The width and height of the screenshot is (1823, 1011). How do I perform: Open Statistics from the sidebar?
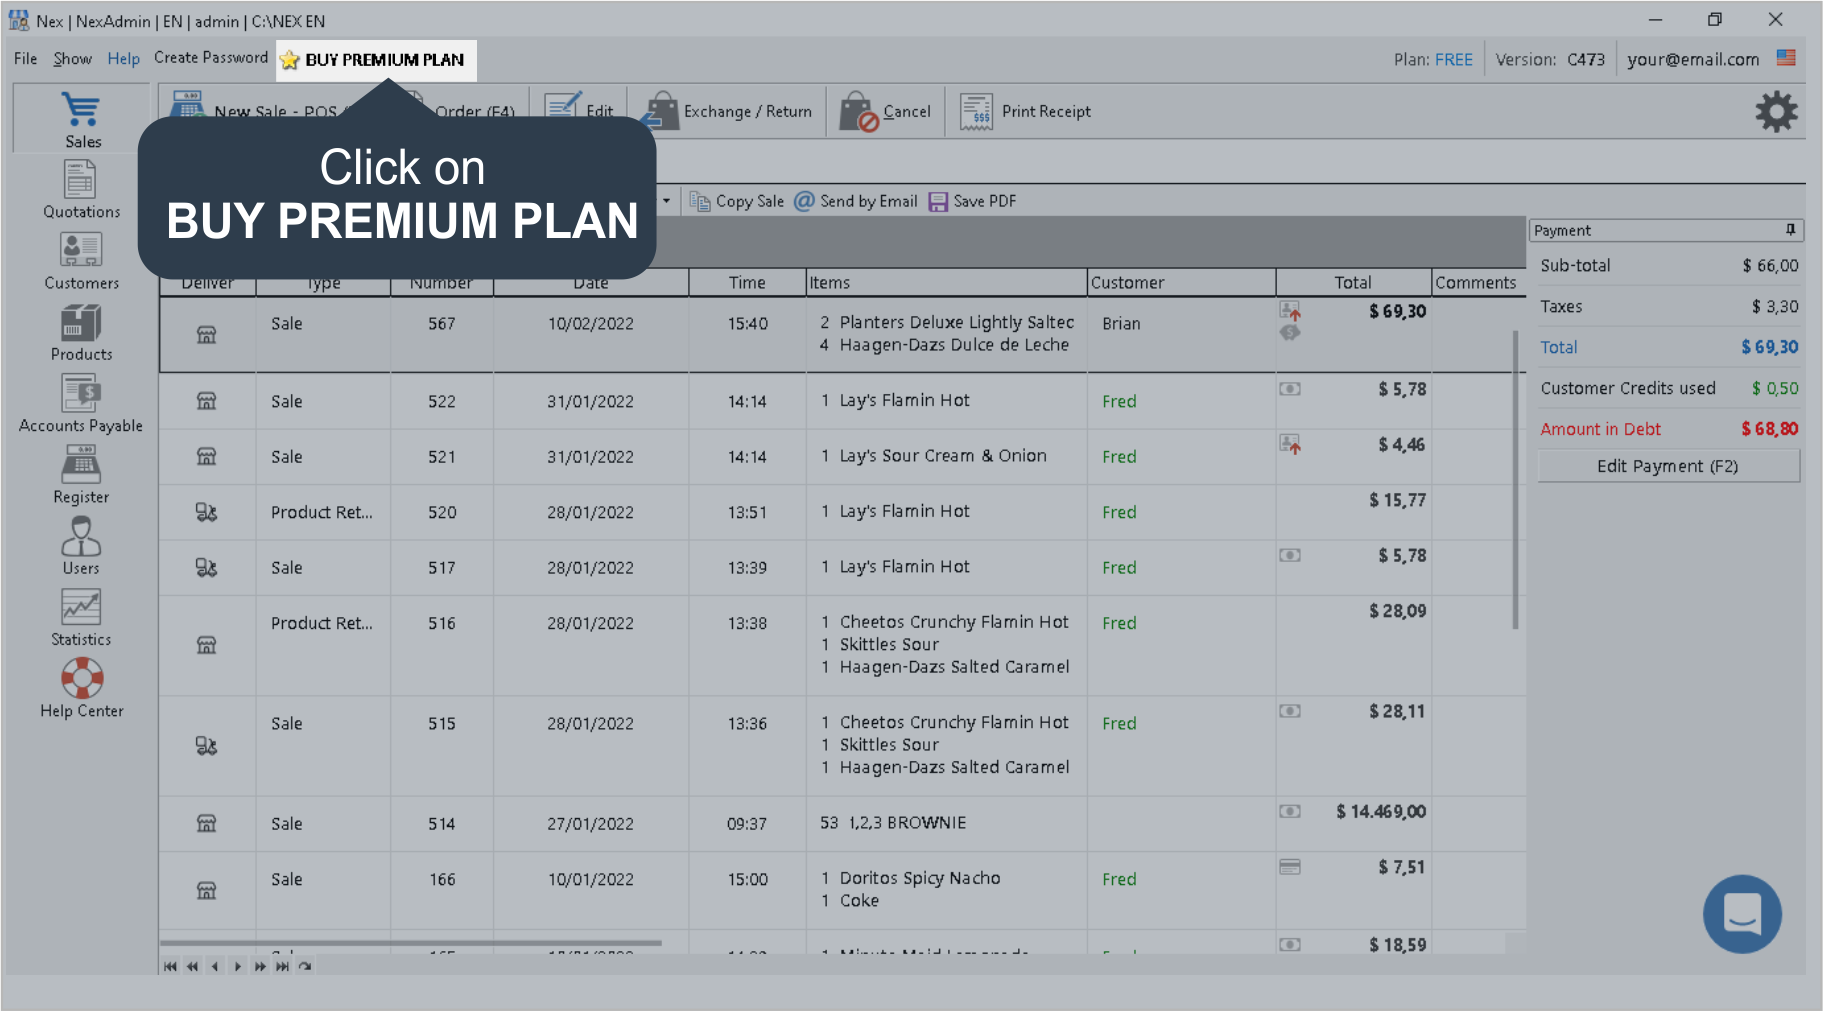pos(81,618)
